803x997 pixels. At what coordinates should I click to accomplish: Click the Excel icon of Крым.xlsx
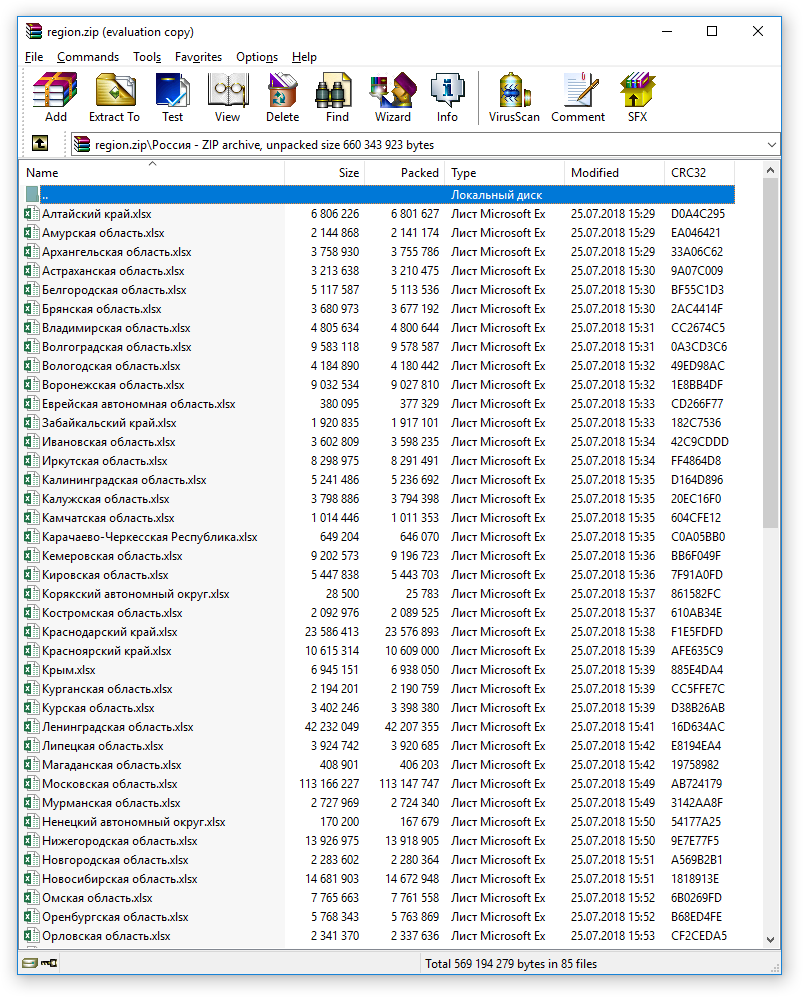[32, 670]
